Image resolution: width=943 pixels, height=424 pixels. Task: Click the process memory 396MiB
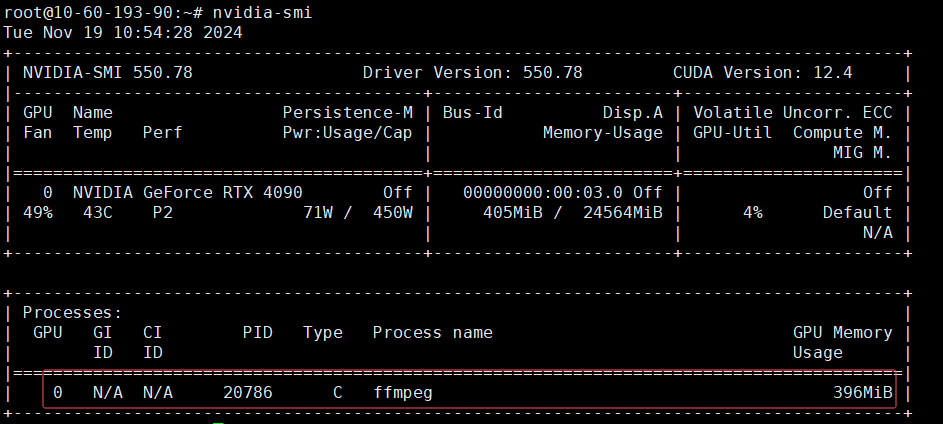coord(862,393)
